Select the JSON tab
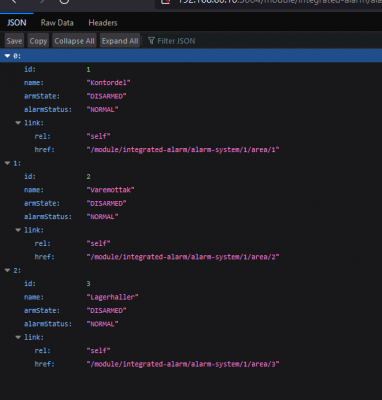 pyautogui.click(x=17, y=23)
